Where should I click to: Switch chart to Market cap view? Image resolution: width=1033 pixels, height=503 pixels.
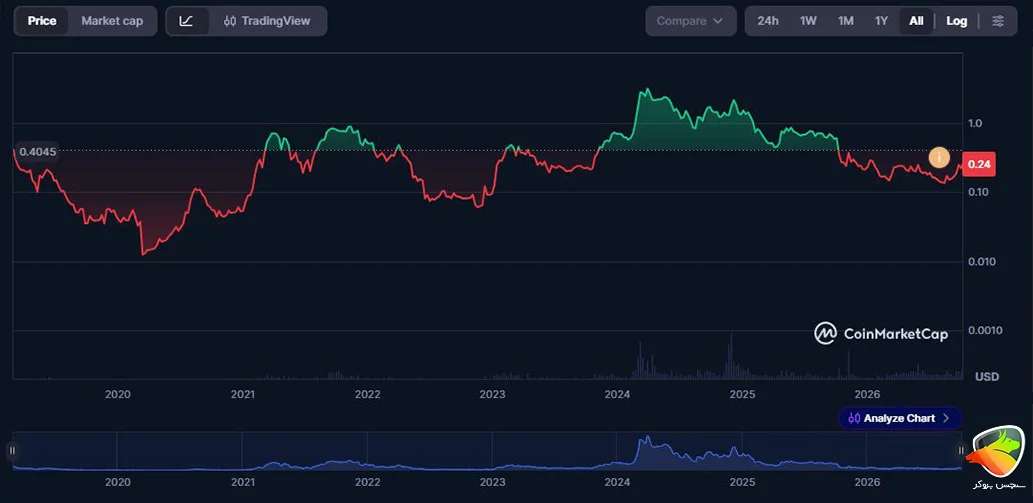(112, 21)
